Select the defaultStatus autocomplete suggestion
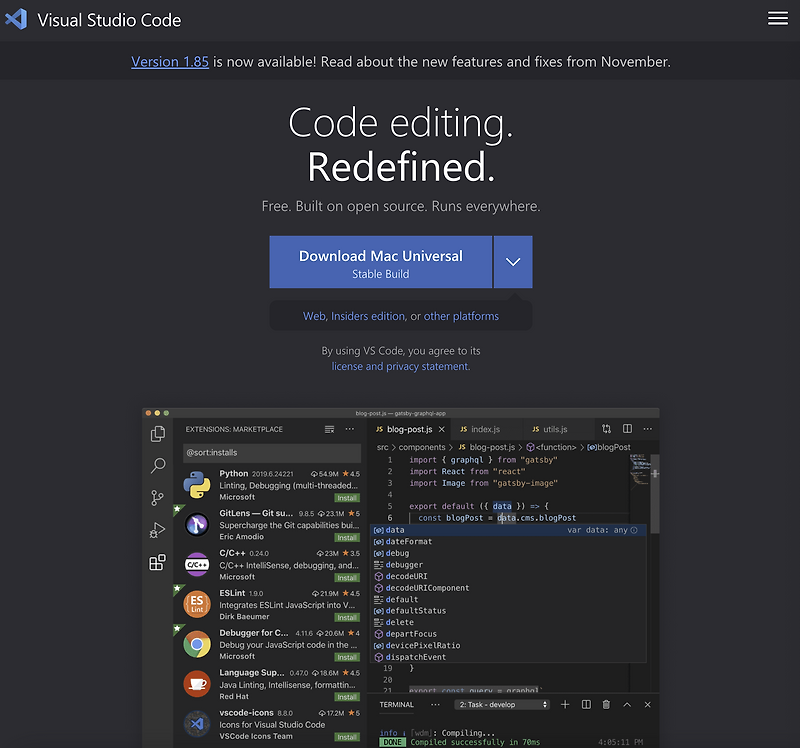Viewport: 800px width, 748px height. (509, 611)
